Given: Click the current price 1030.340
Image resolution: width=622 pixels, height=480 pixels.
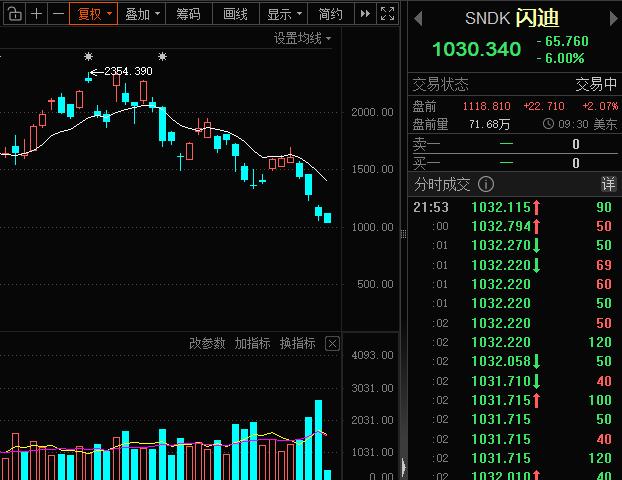Looking at the screenshot, I should coord(476,49).
